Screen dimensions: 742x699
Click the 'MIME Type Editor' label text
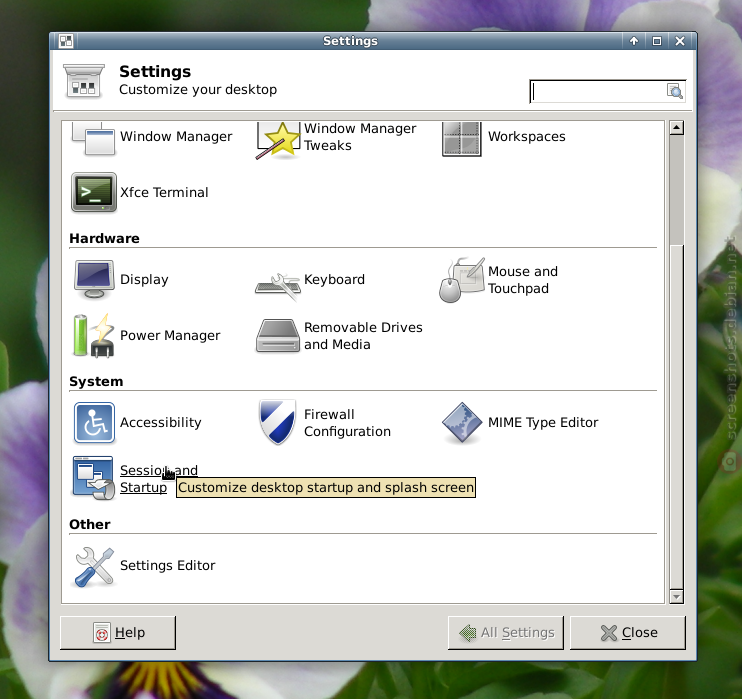coord(543,423)
